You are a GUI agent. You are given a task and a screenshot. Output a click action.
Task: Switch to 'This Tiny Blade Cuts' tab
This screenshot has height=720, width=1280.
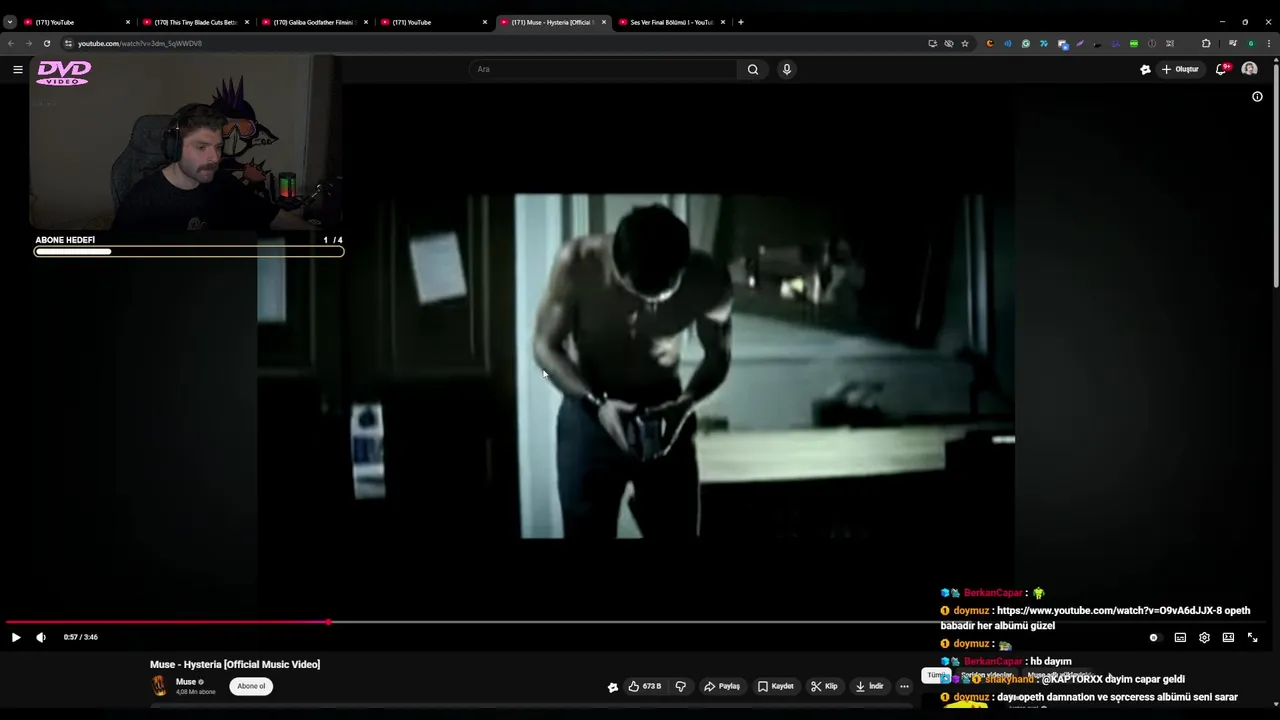194,22
